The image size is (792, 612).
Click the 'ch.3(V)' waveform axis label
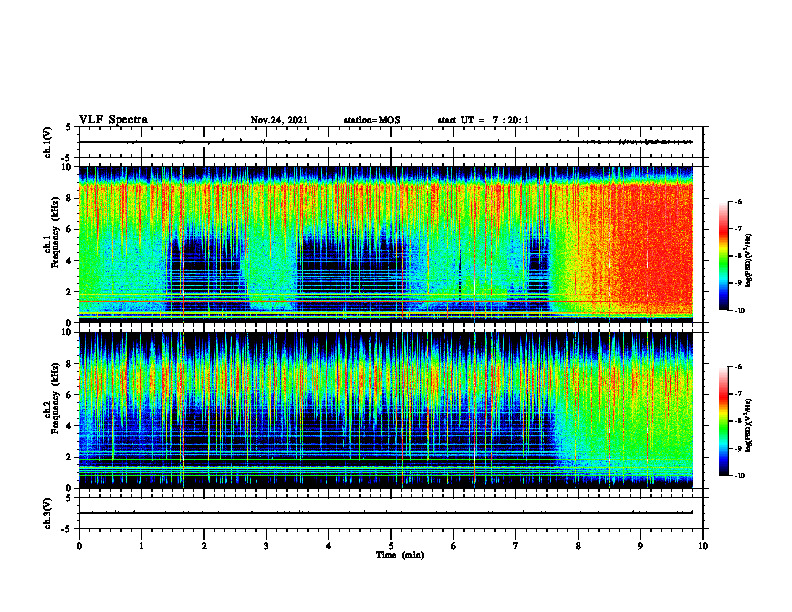tap(47, 513)
